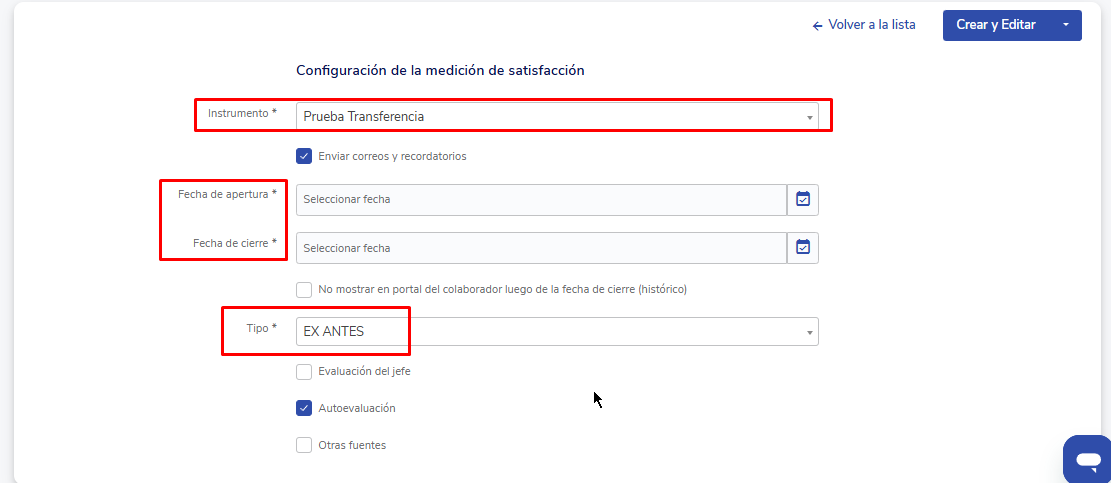This screenshot has height=483, width=1111.
Task: Disable Enviar correos y recordatorios checkbox
Action: click(304, 156)
